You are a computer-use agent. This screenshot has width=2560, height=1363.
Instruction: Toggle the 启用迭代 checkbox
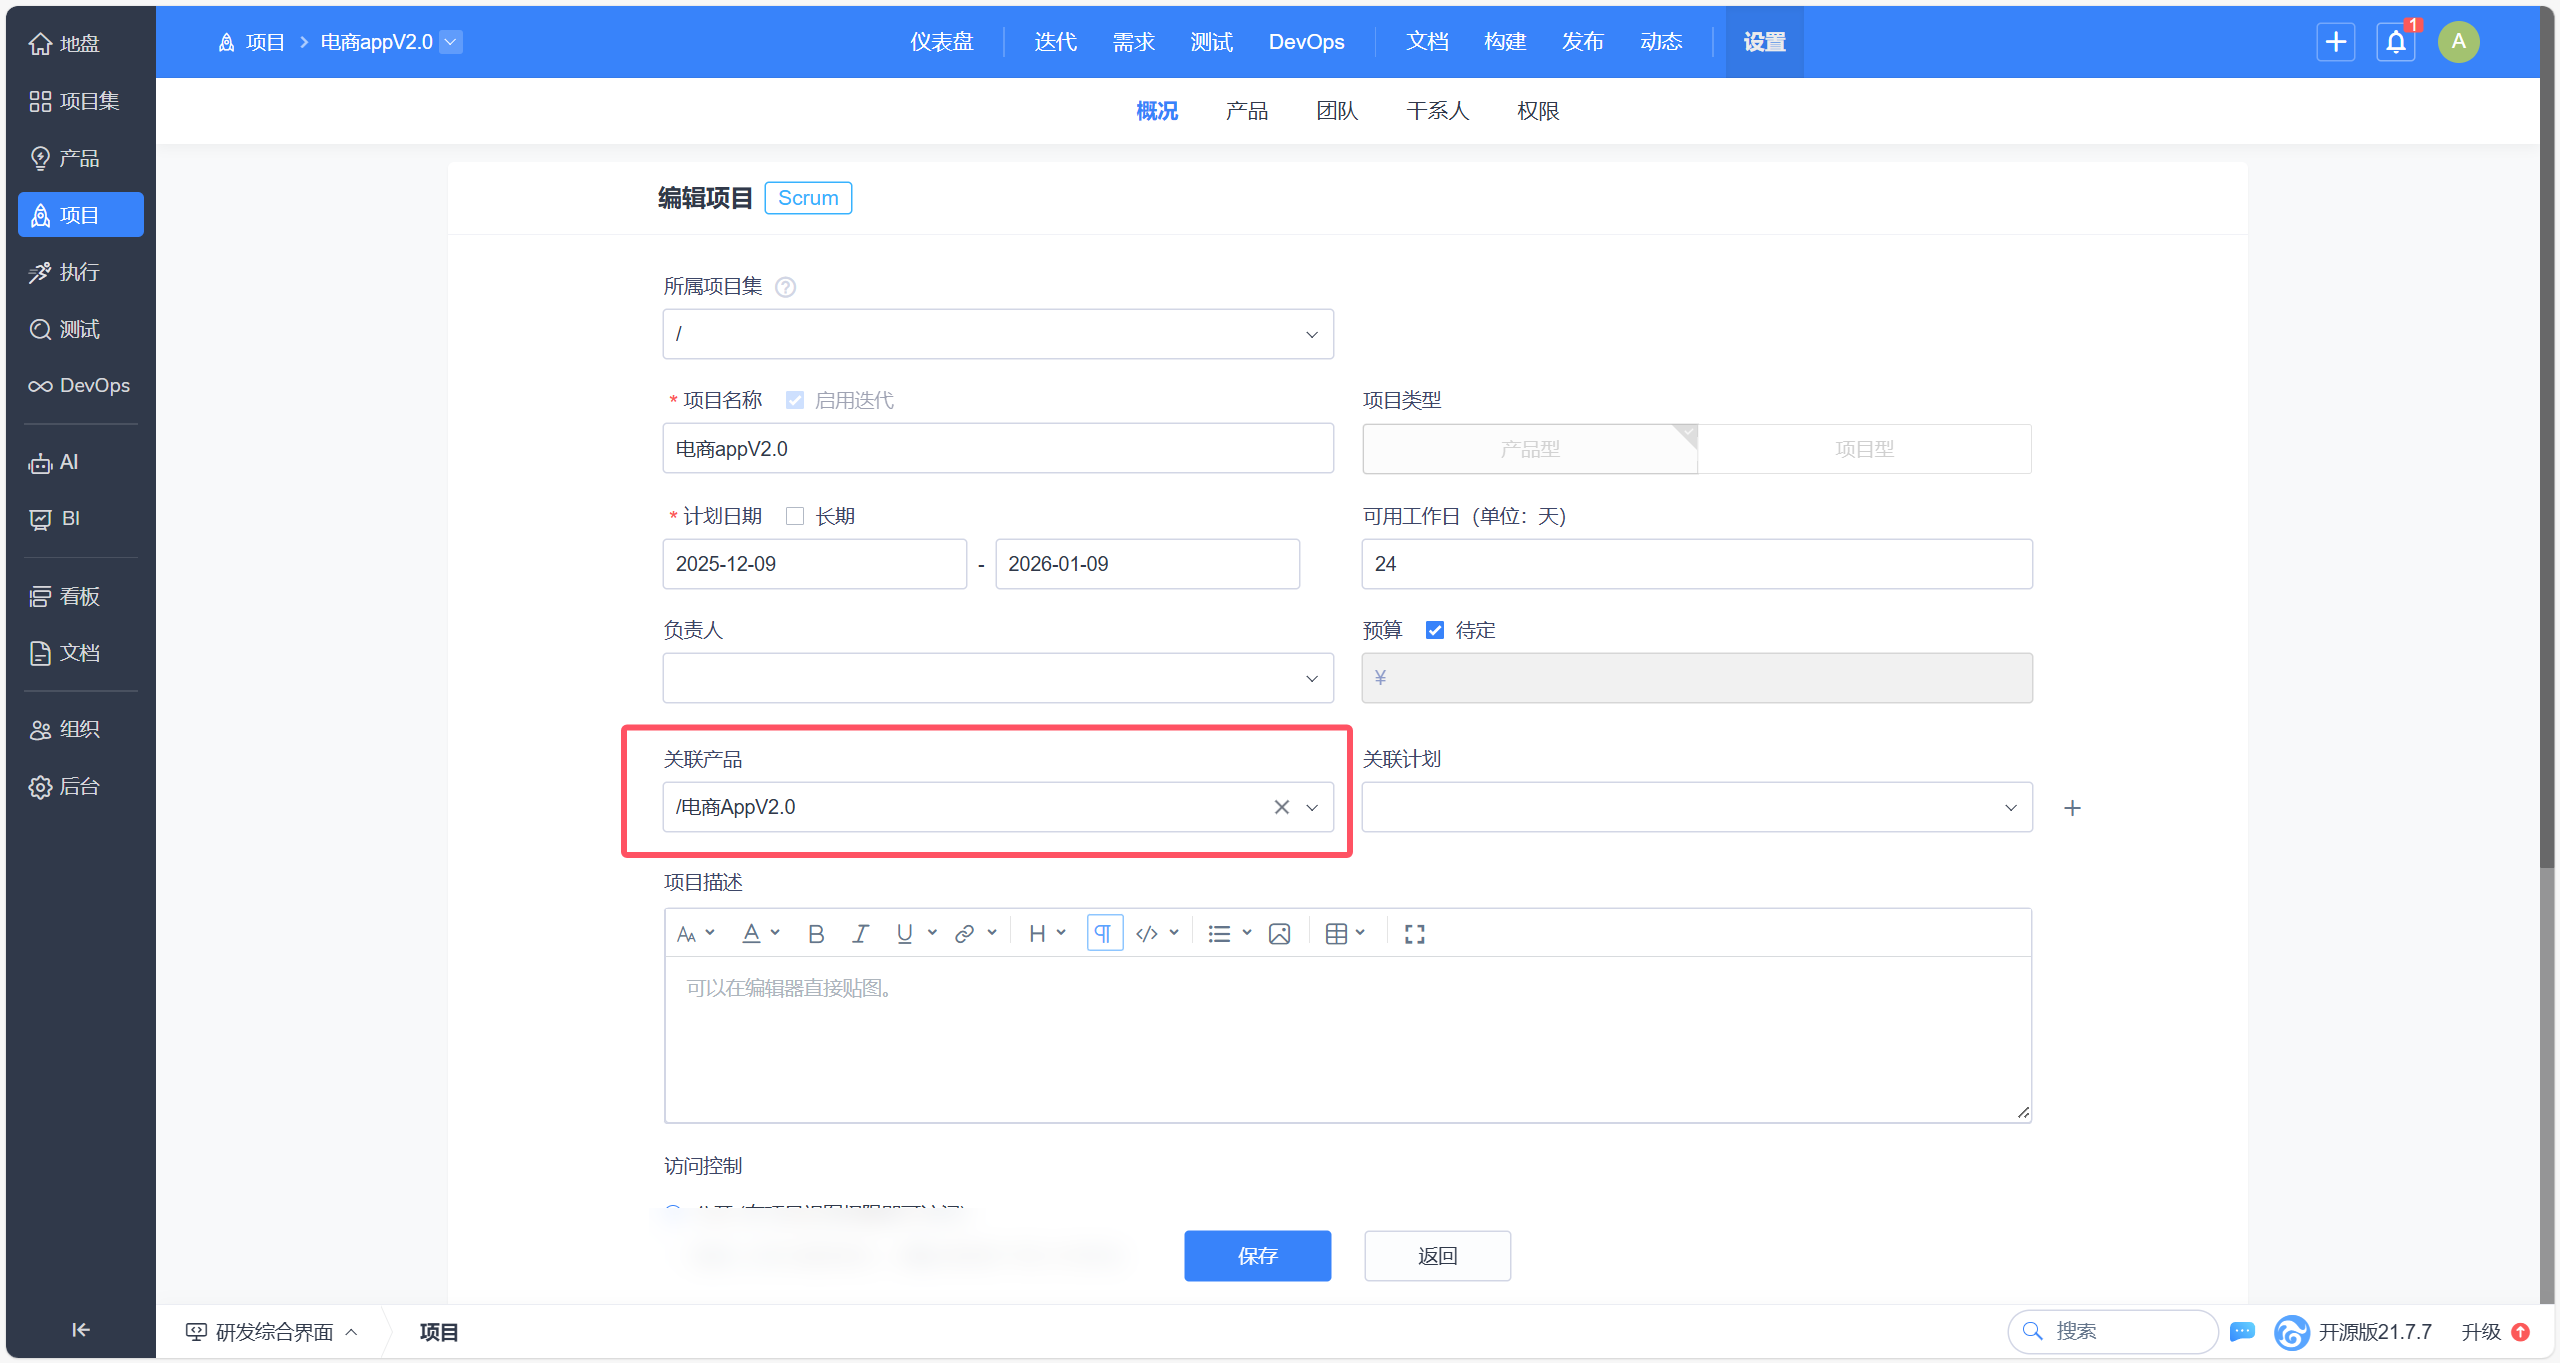coord(795,401)
